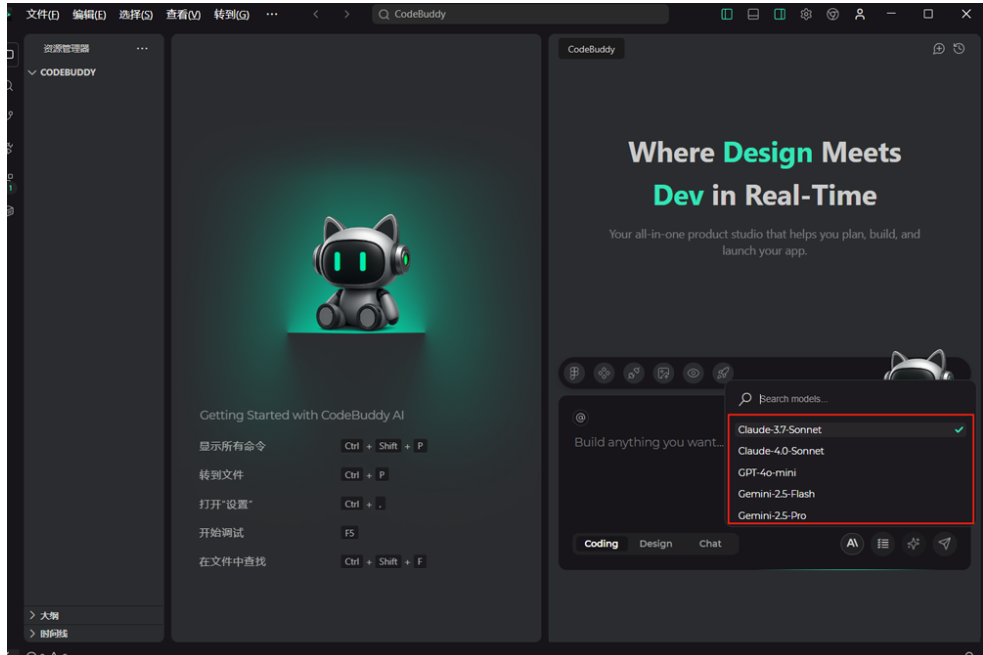Click the image upload icon
Screen dimensions: 983x655
[x=663, y=373]
